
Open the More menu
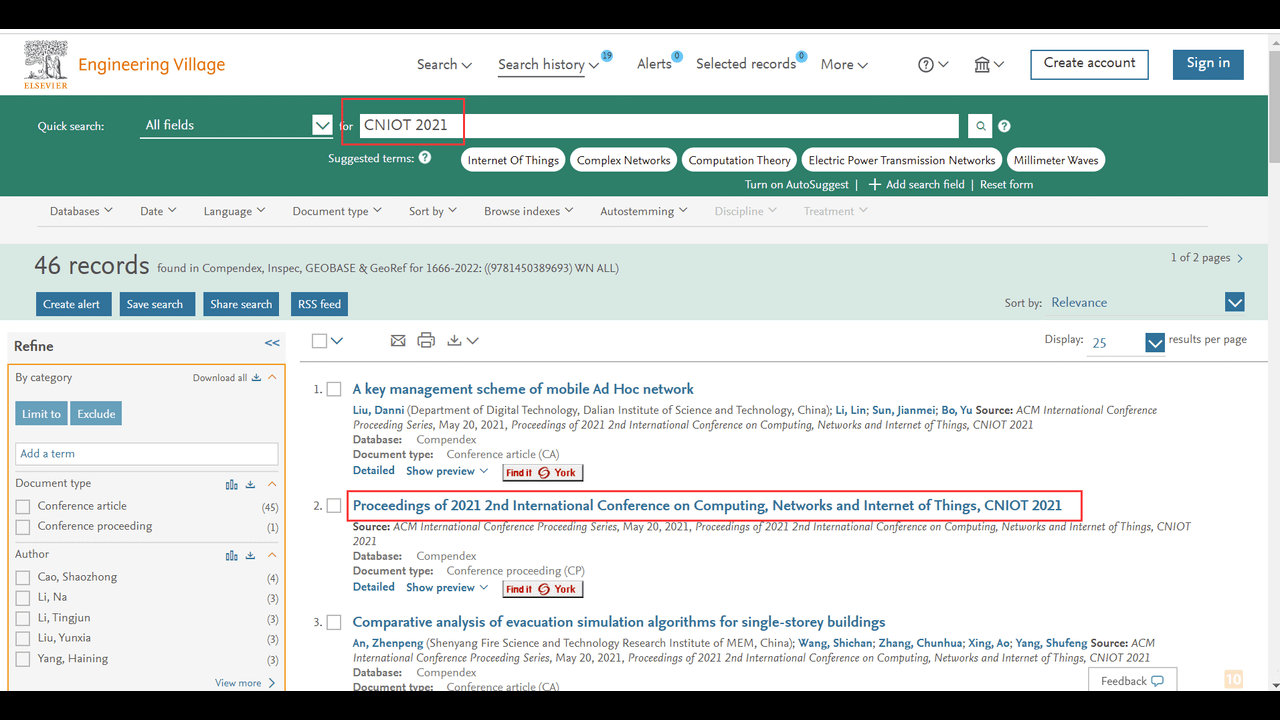844,64
